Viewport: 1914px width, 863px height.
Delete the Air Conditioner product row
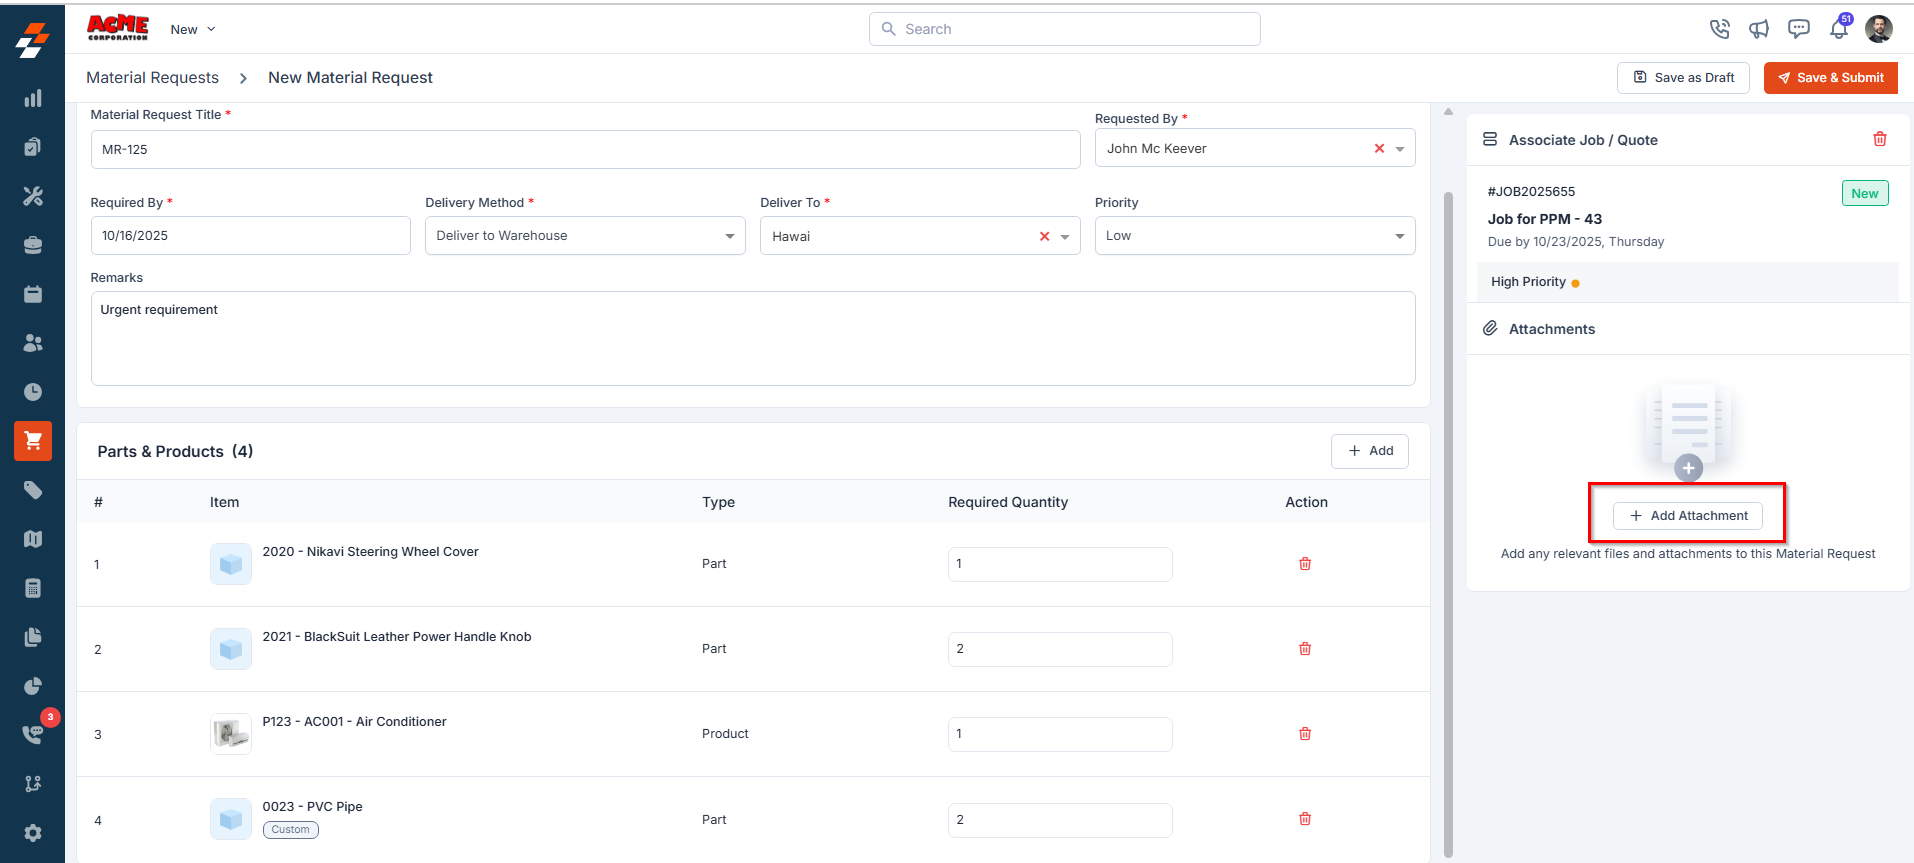point(1305,734)
